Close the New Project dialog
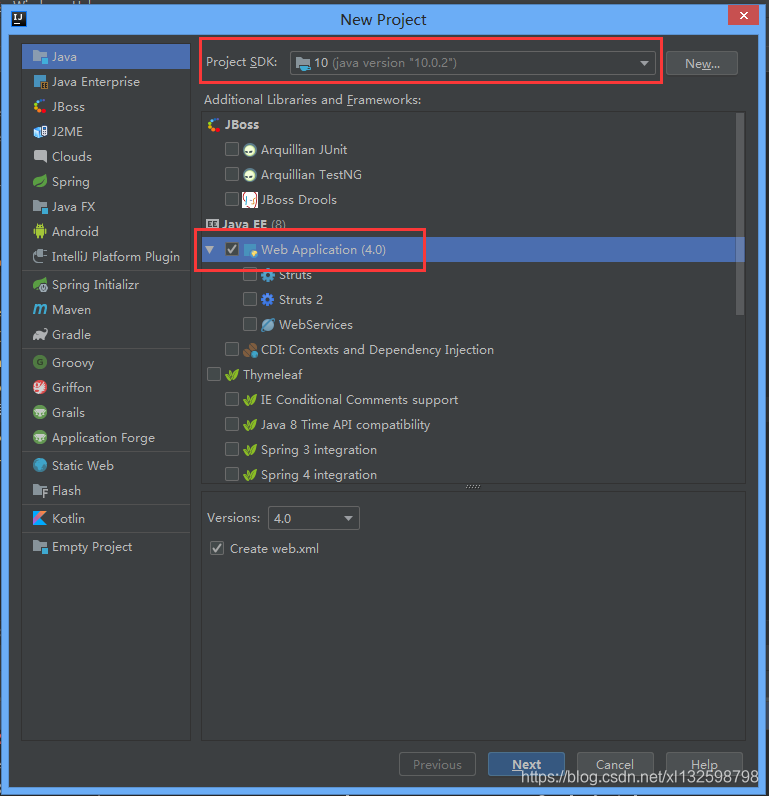The height and width of the screenshot is (796, 769). coord(743,15)
